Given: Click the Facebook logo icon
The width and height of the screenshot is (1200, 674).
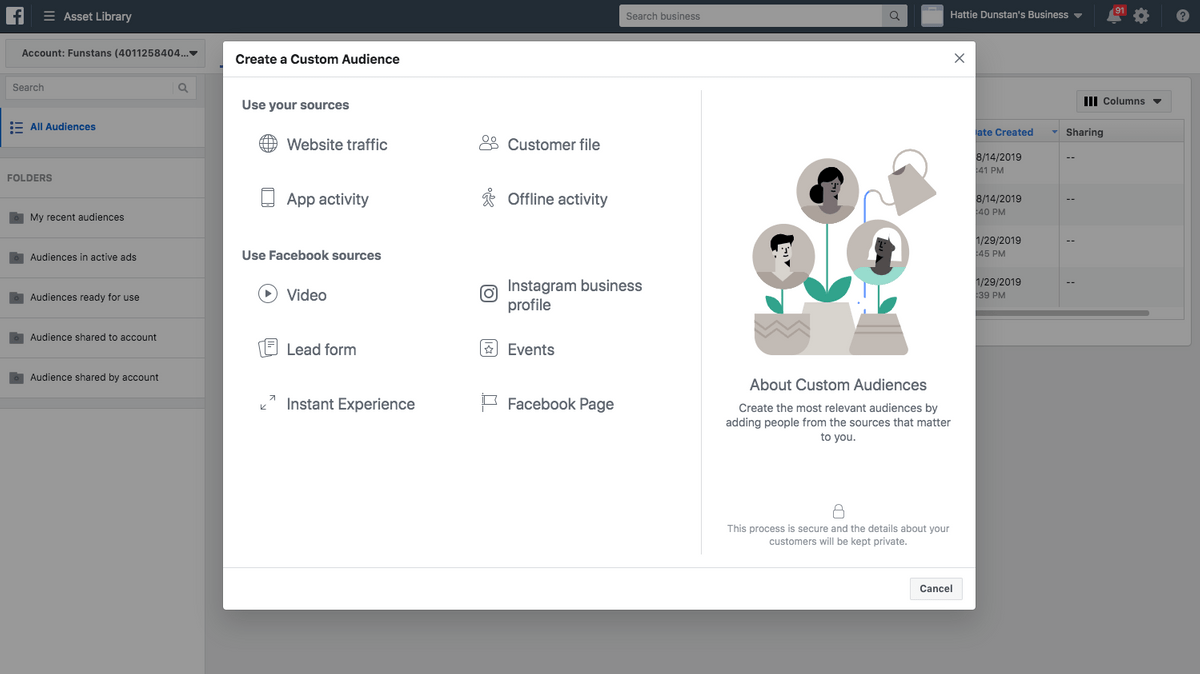Looking at the screenshot, I should pos(15,16).
